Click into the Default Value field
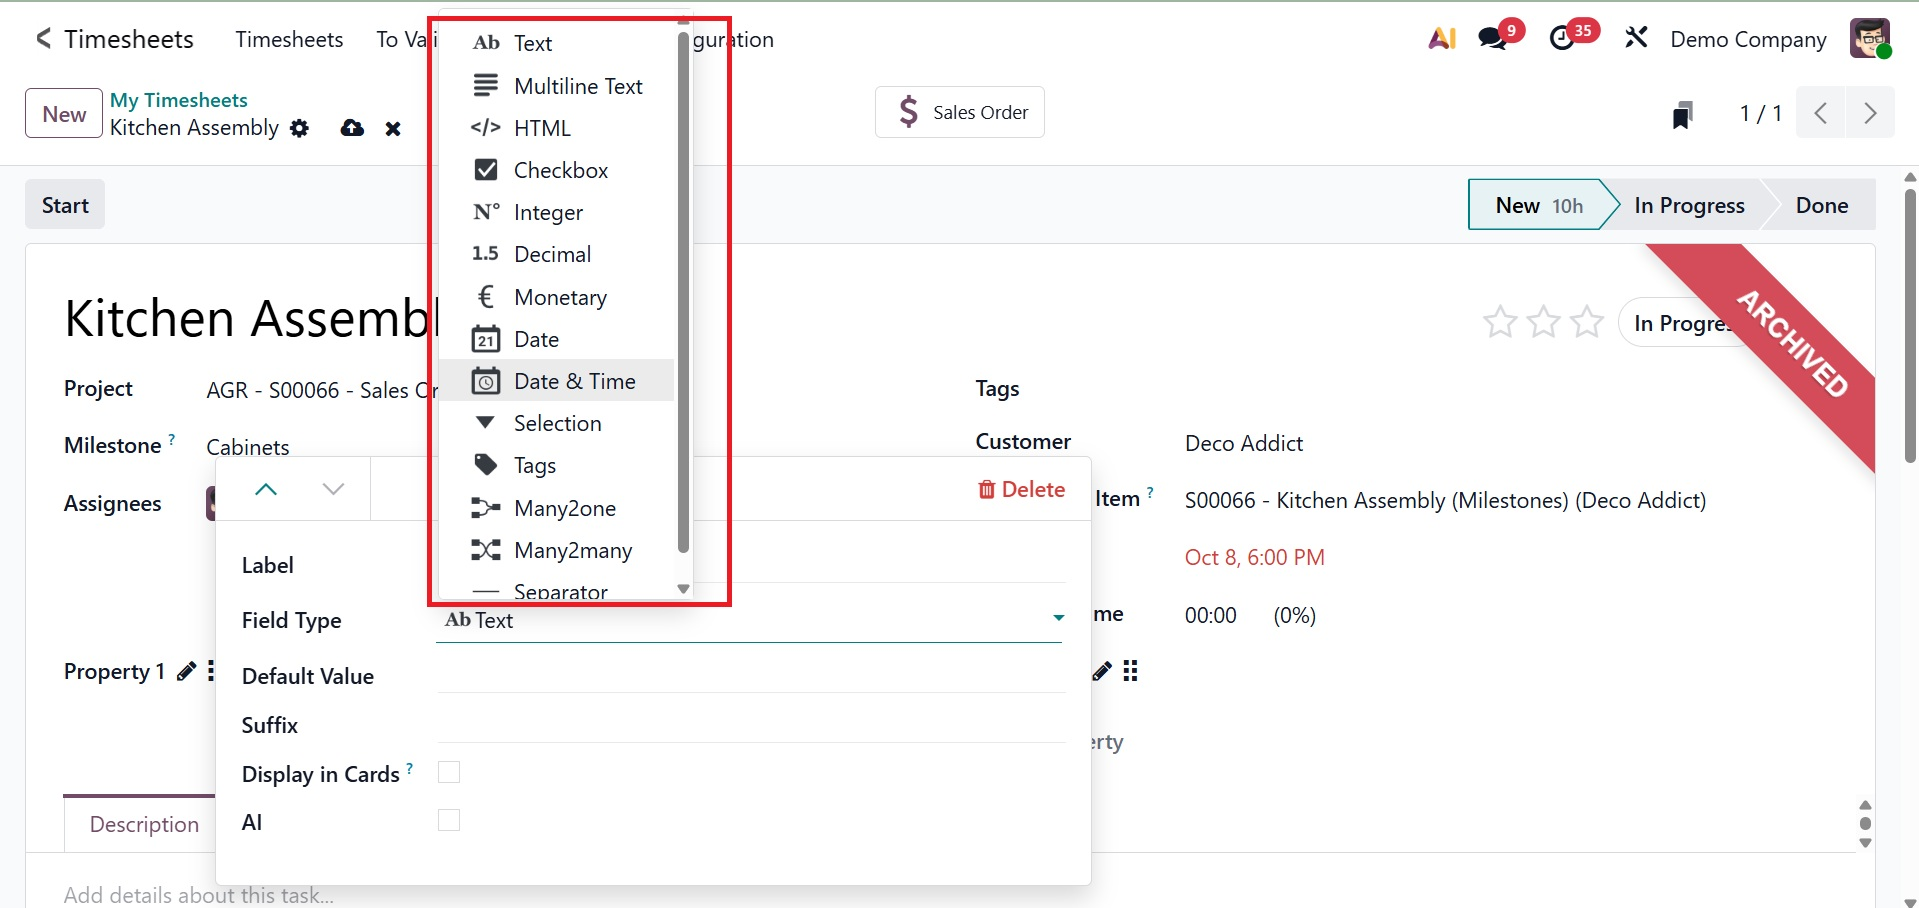The width and height of the screenshot is (1919, 908). click(750, 675)
